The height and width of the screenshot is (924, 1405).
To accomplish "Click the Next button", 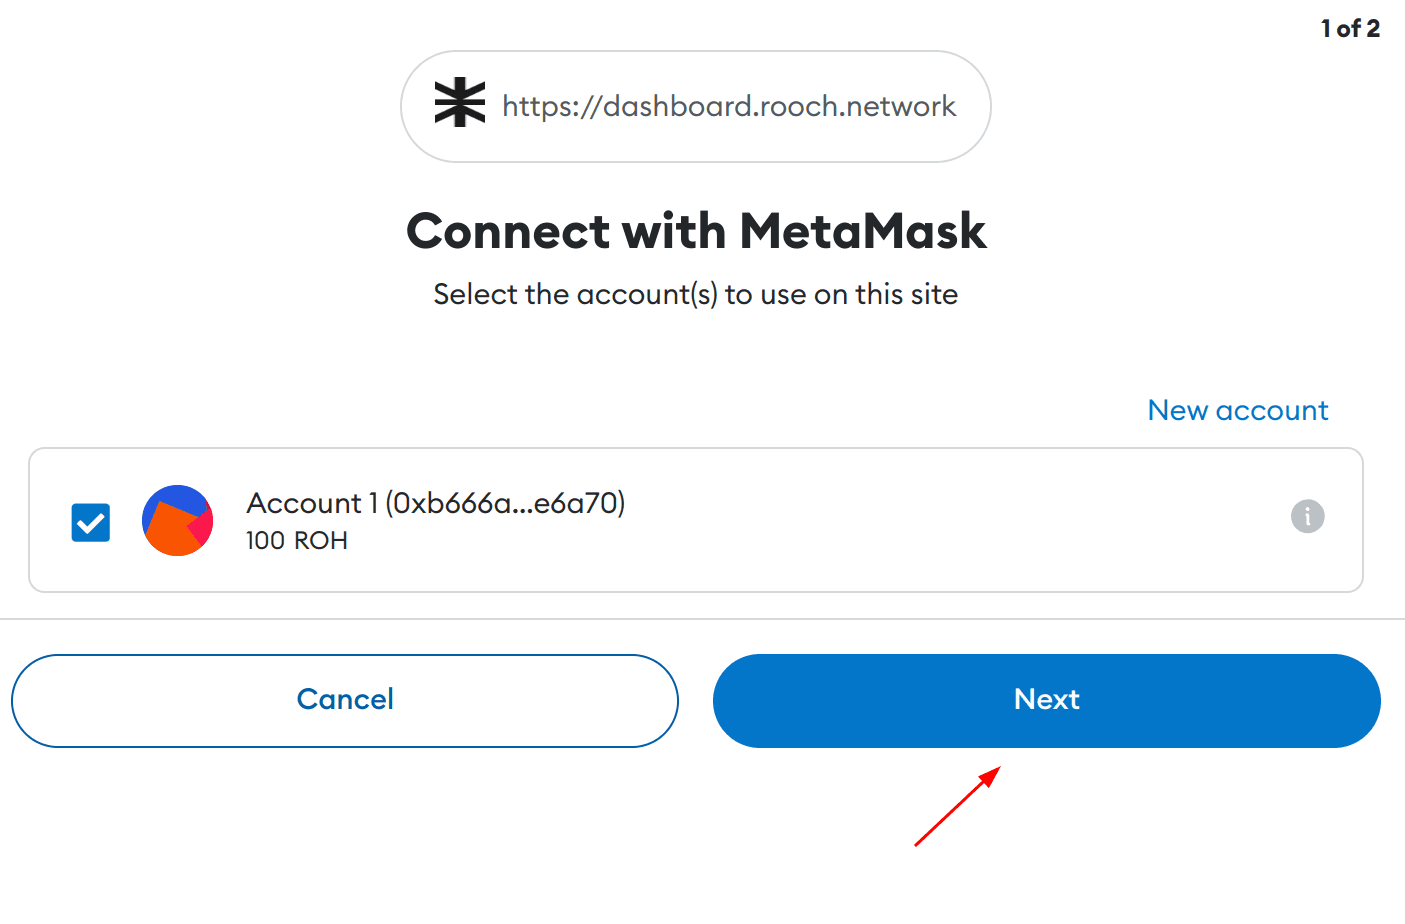I will [1046, 700].
